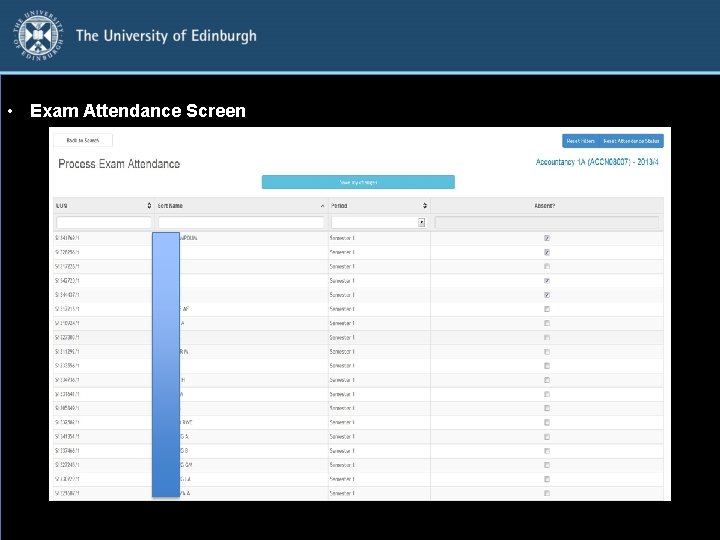Click the University of Edinburgh crest logo
Viewport: 720px width, 540px height.
[x=38, y=36]
